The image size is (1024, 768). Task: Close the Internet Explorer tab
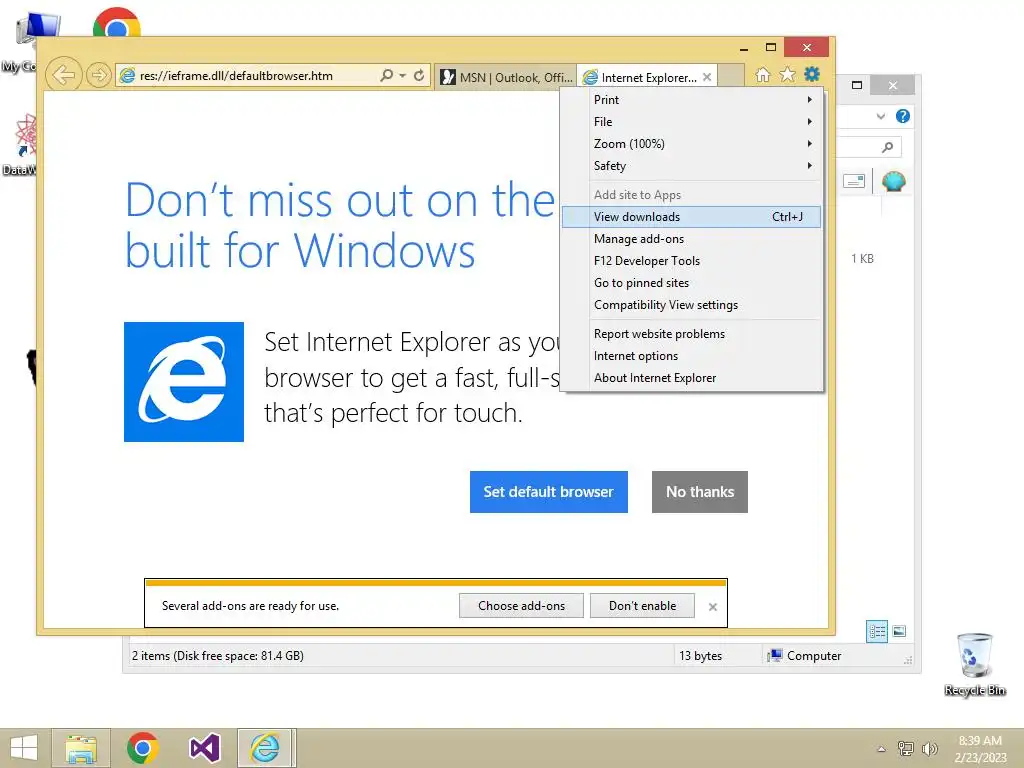707,77
